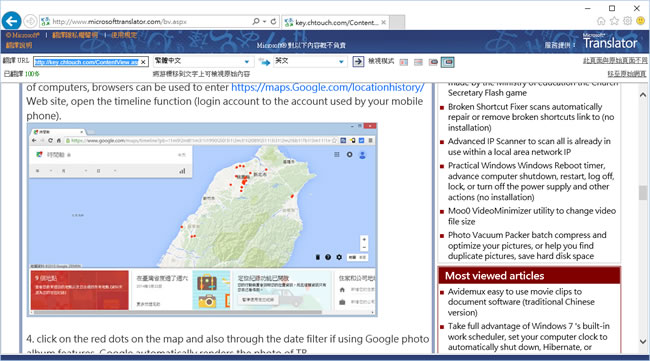Open a new blank tab
650x361 pixels.
click(x=397, y=22)
